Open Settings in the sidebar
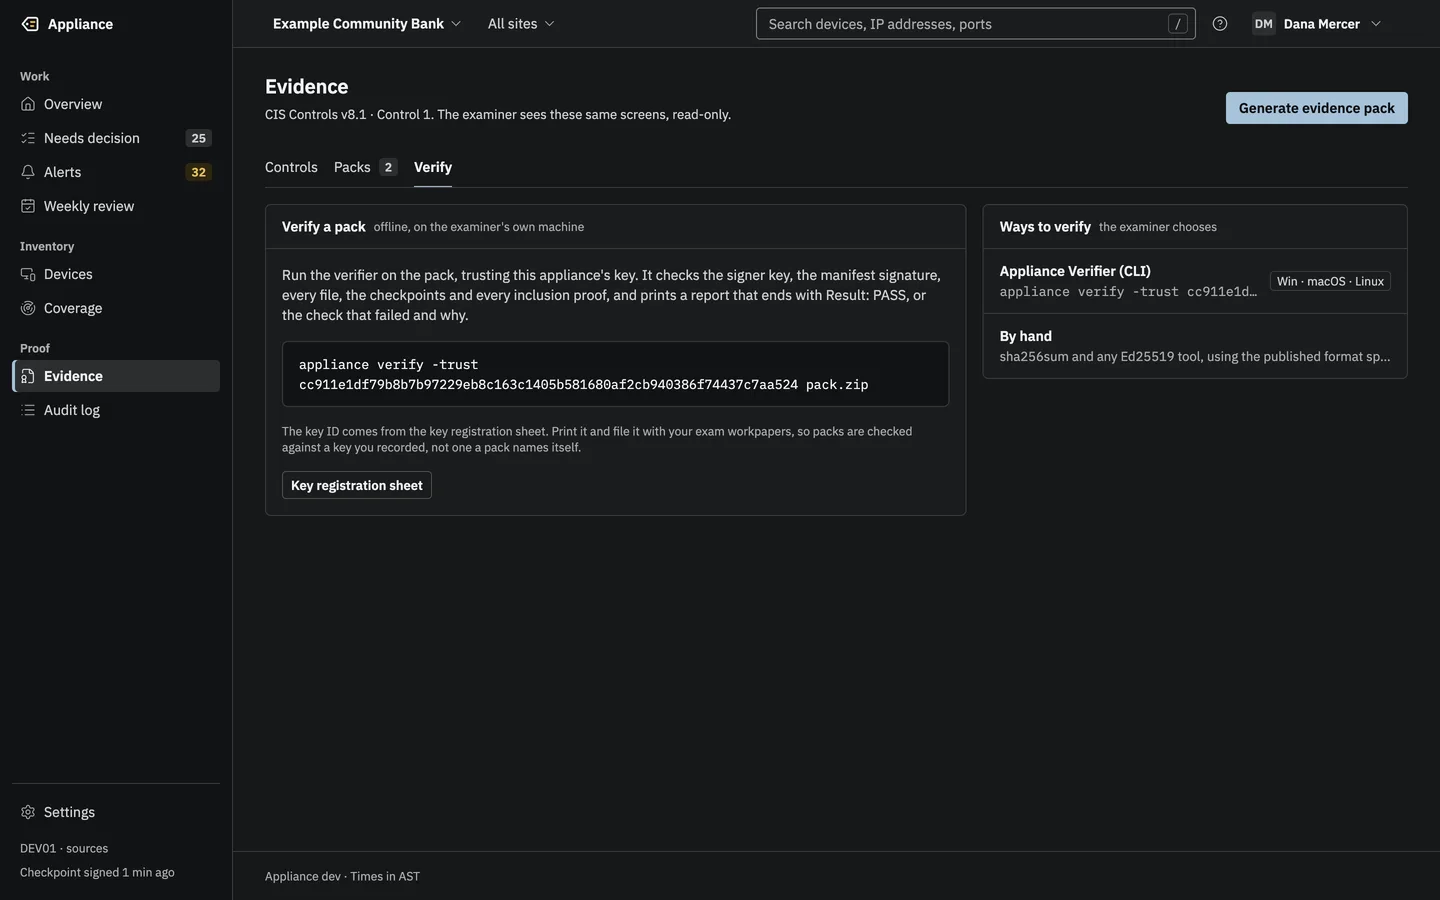The width and height of the screenshot is (1440, 900). [x=116, y=812]
